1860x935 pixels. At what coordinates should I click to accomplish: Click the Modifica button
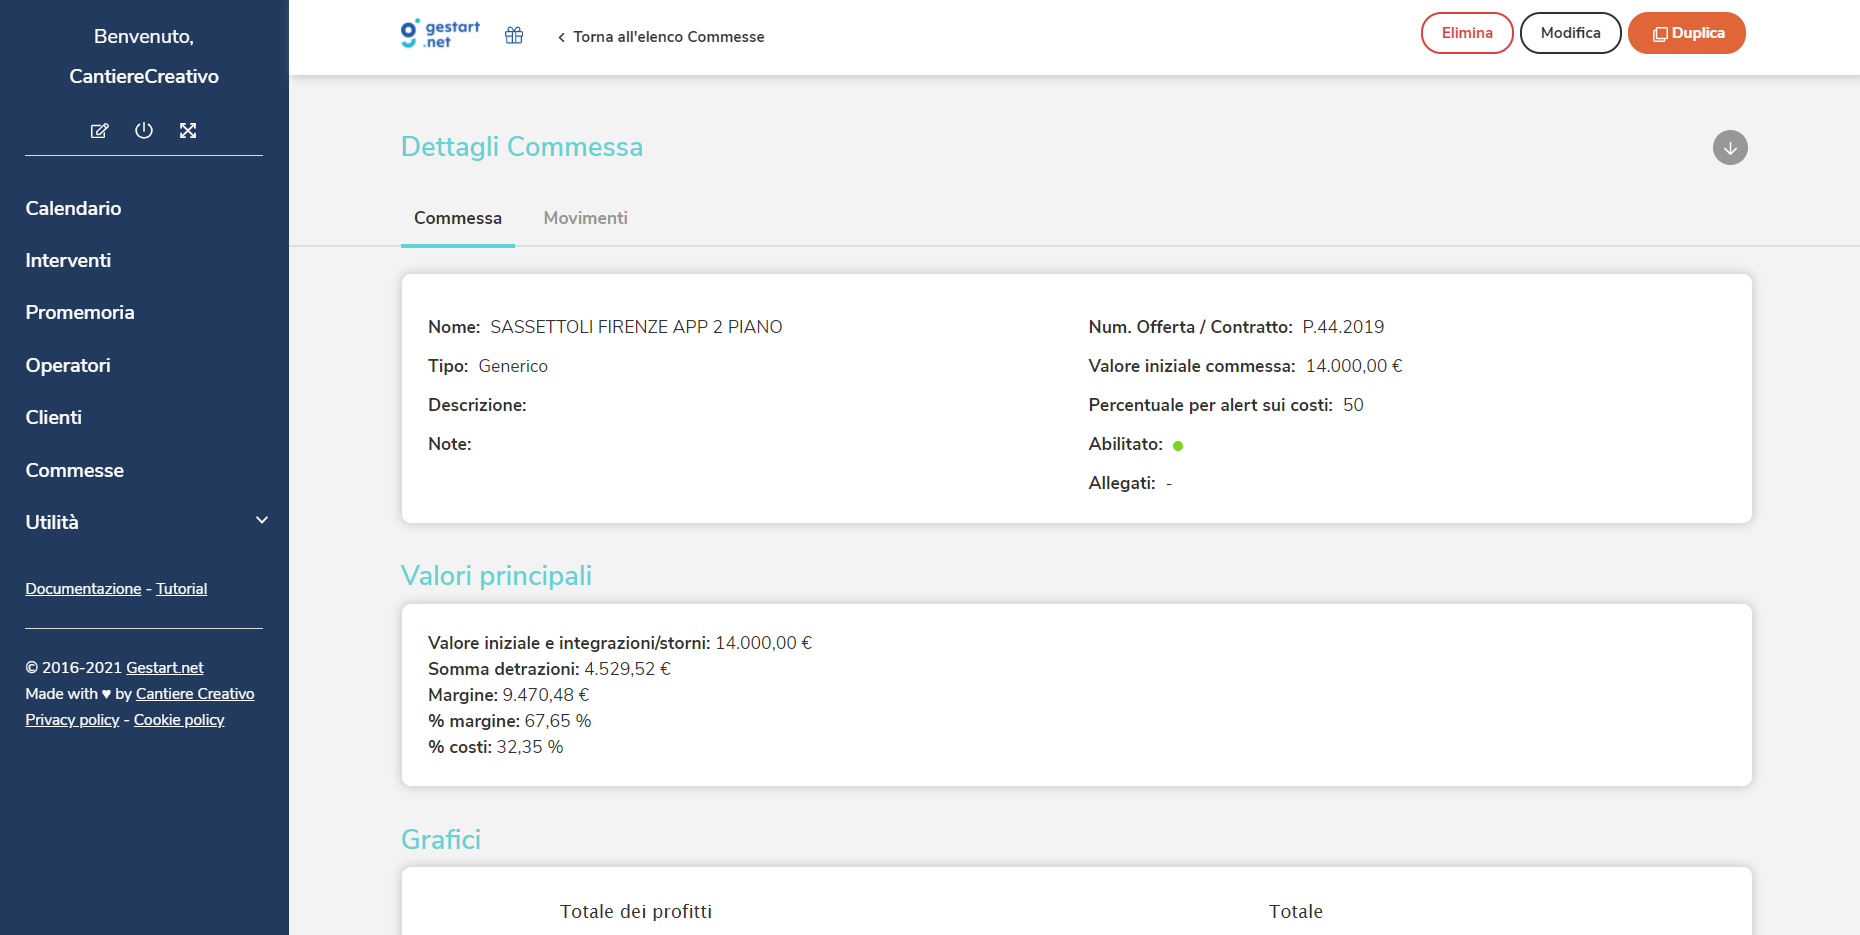[x=1570, y=33]
